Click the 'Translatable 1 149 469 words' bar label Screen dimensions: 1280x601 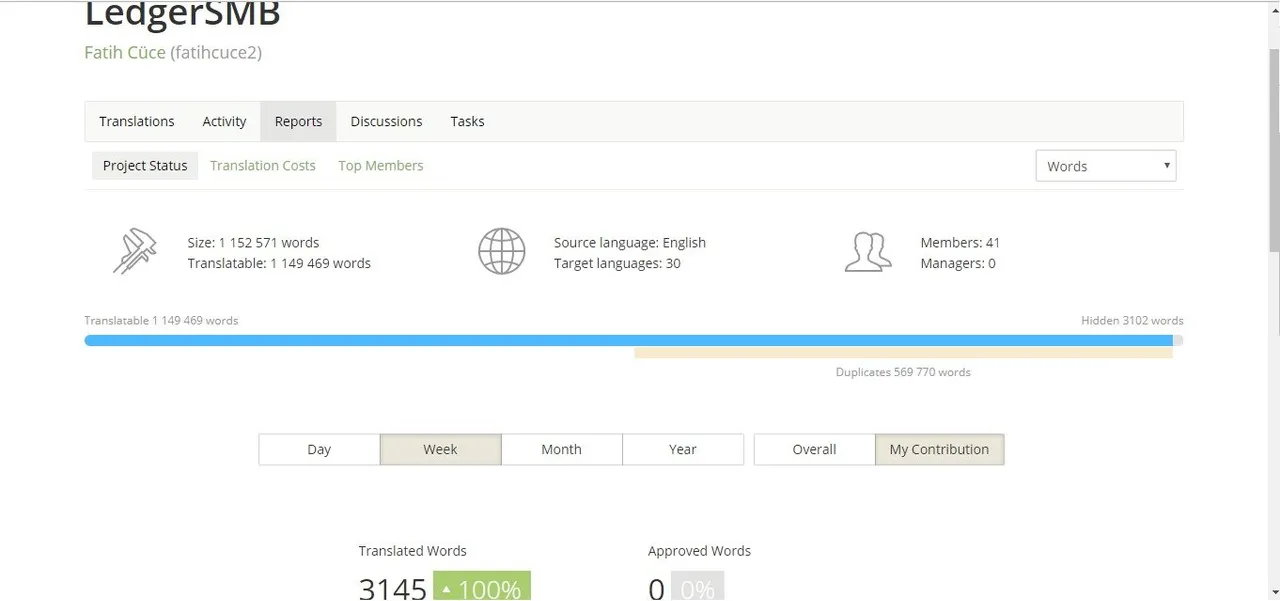click(x=161, y=321)
